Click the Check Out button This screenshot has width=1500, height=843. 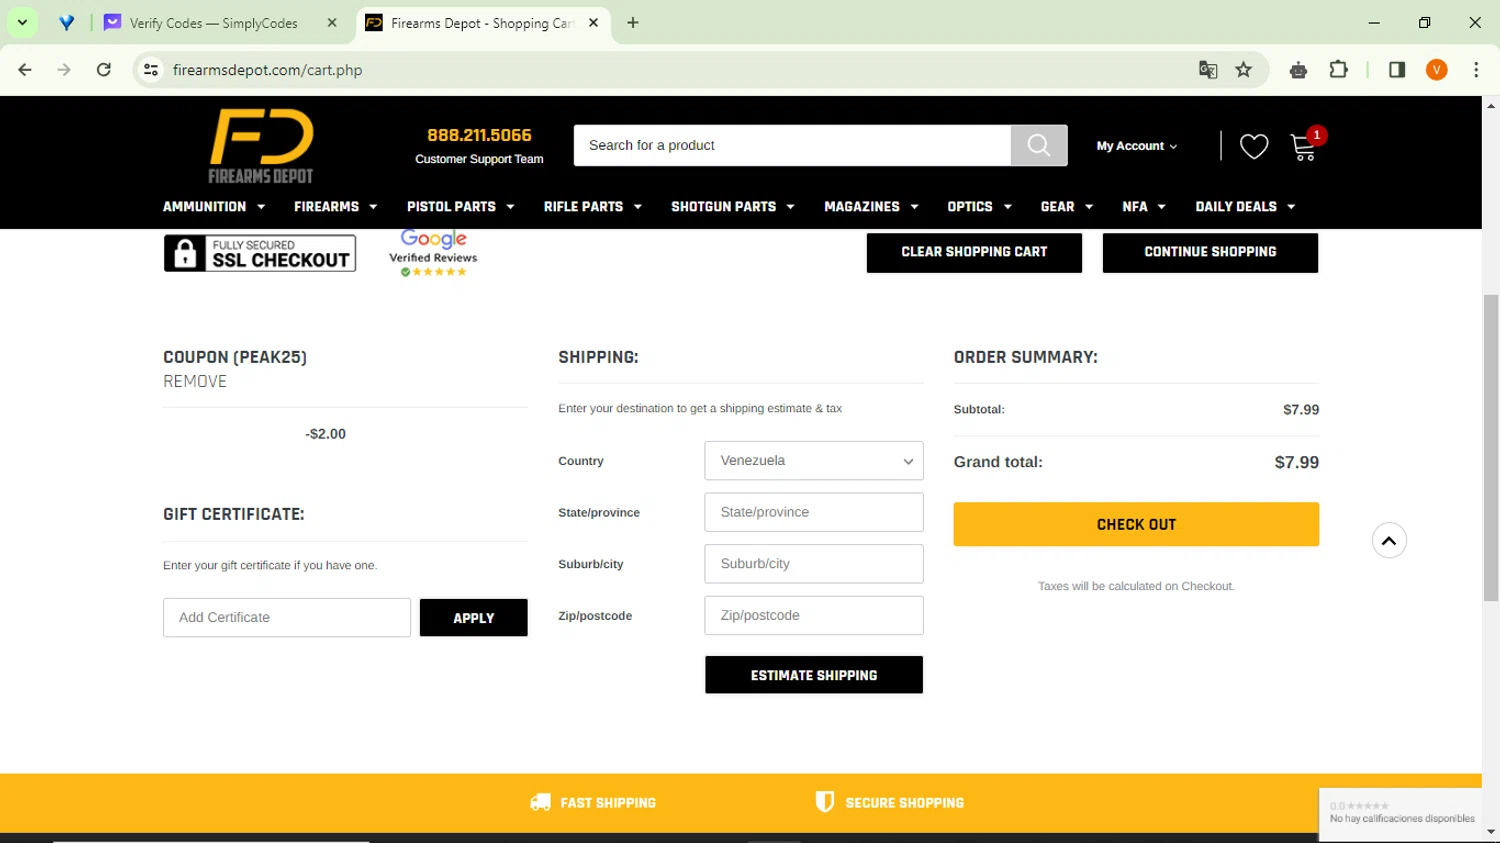click(1136, 524)
